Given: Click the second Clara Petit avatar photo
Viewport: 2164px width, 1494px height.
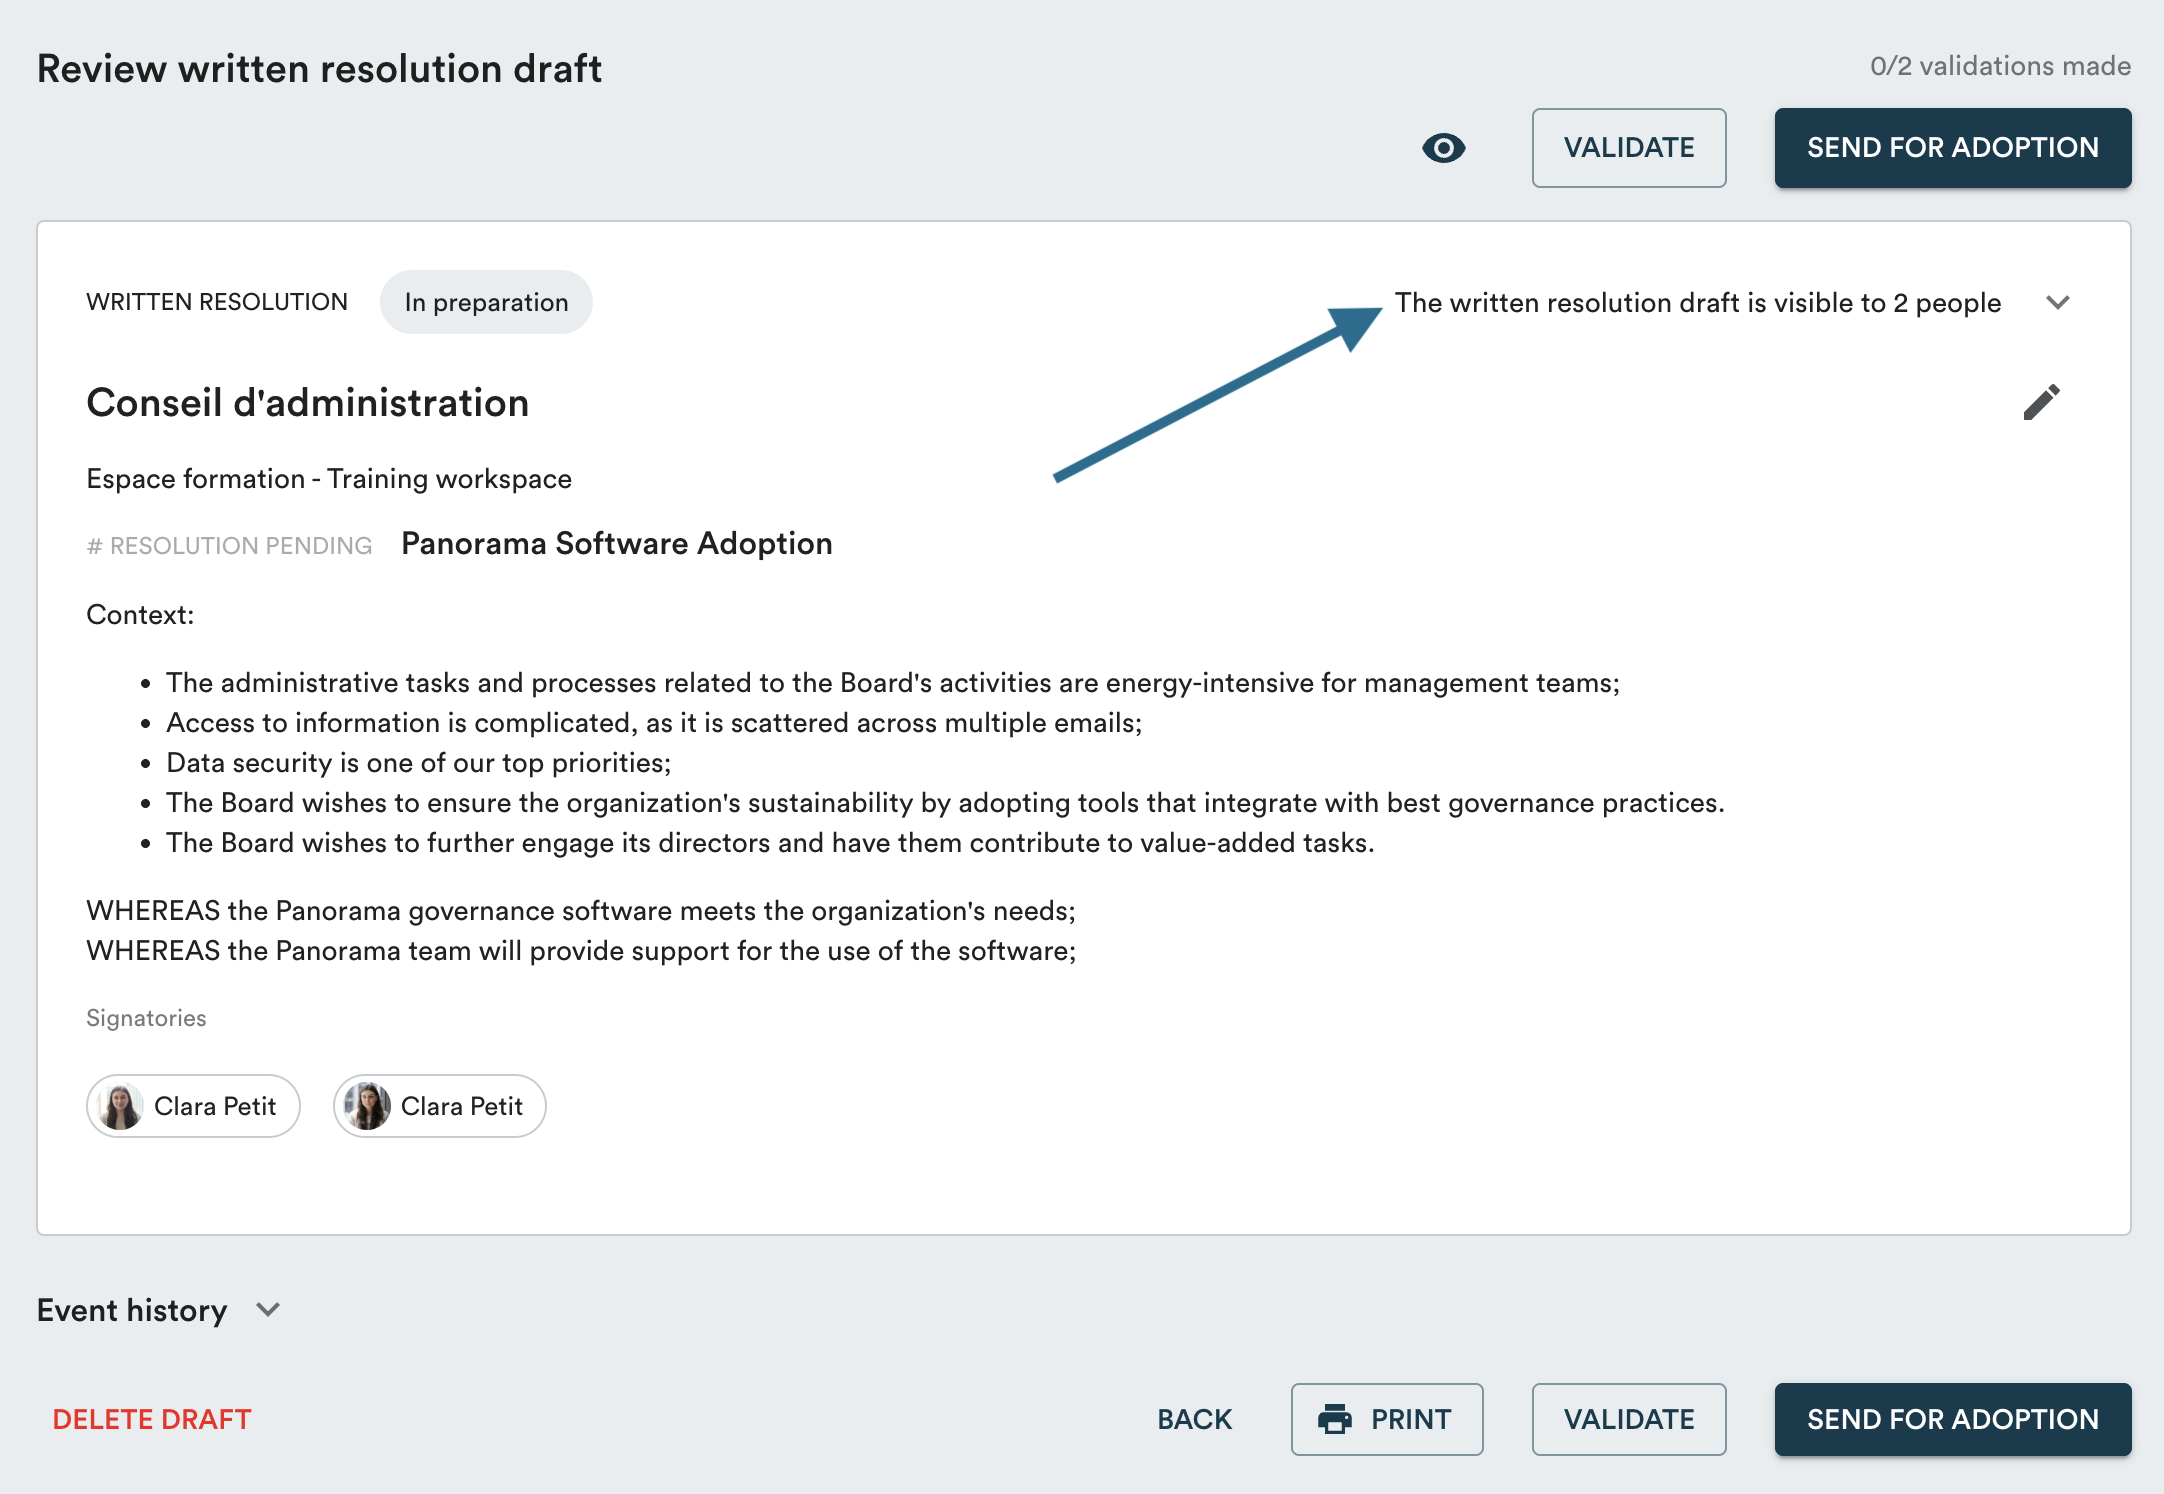Looking at the screenshot, I should (x=367, y=1106).
